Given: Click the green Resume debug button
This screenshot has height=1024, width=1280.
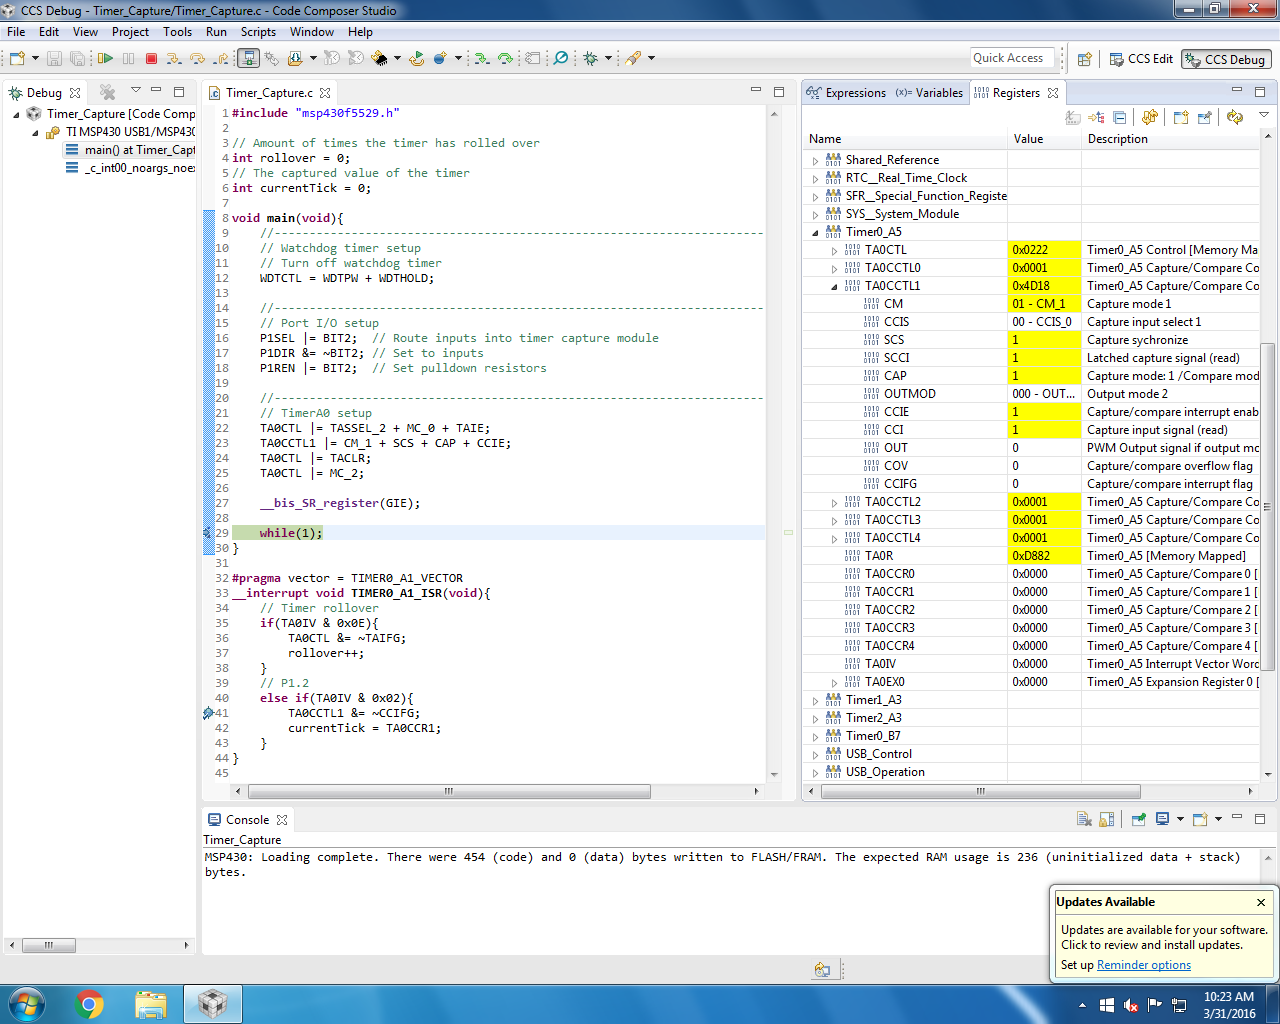Looking at the screenshot, I should pos(105,59).
